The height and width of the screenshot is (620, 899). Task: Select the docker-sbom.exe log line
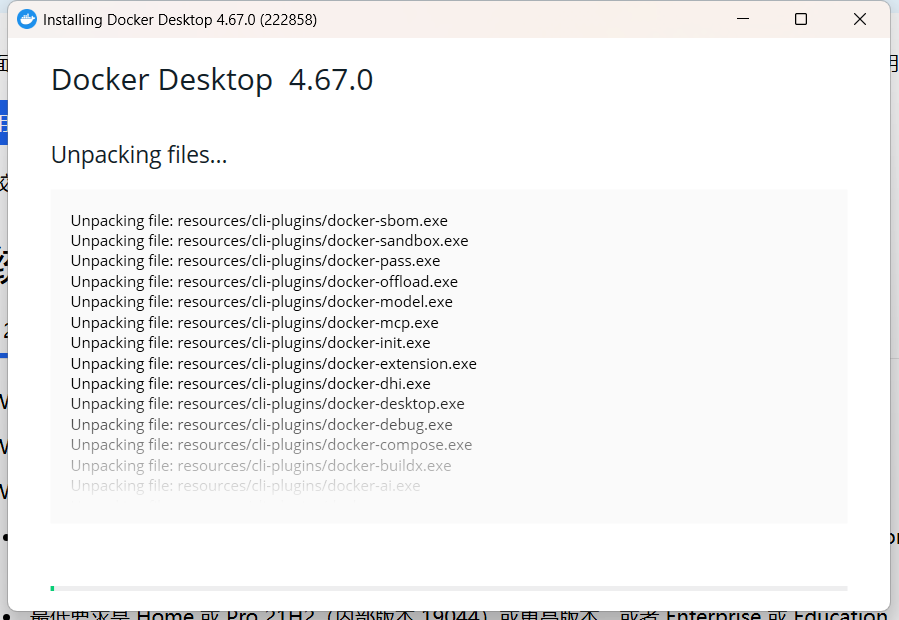[259, 221]
